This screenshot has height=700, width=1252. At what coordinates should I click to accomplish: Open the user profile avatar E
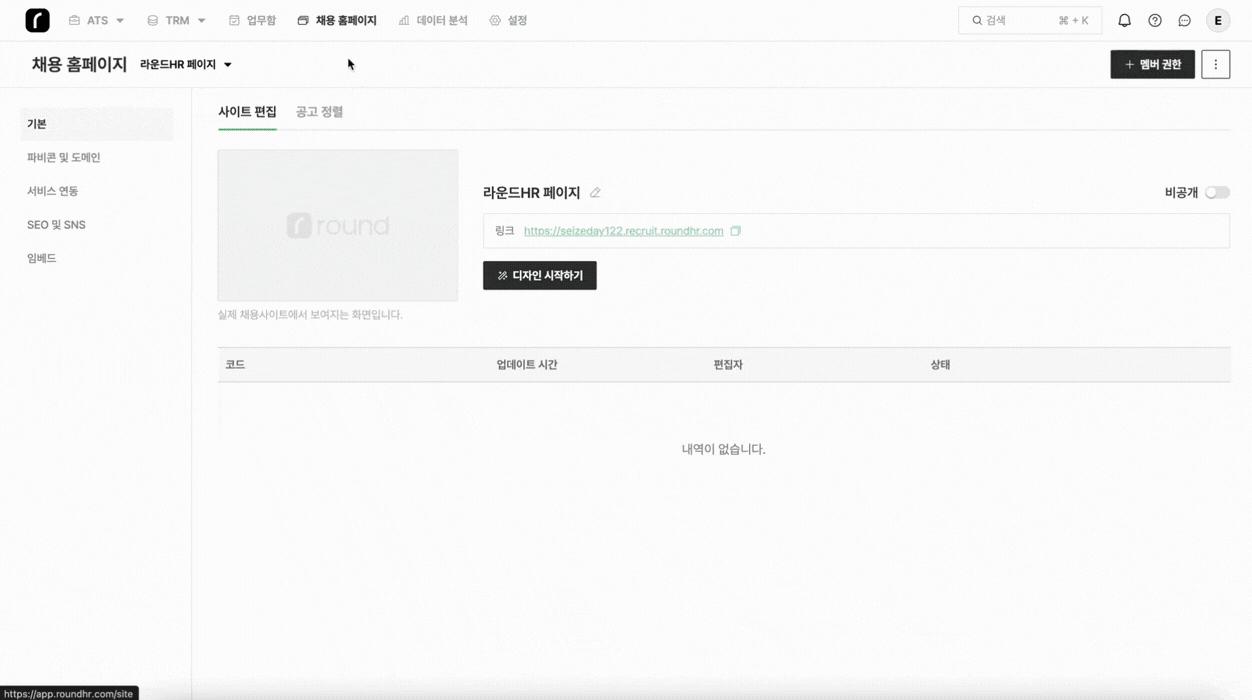[1217, 20]
